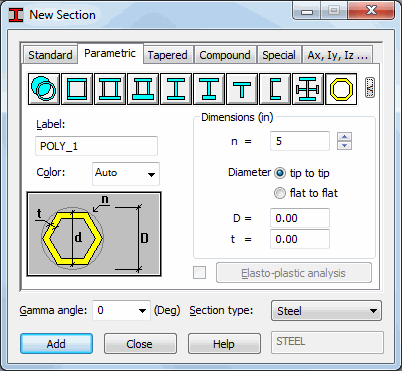Image resolution: width=402 pixels, height=371 pixels.
Task: Tick the Elasto-plastic analysis checkbox
Action: [200, 273]
